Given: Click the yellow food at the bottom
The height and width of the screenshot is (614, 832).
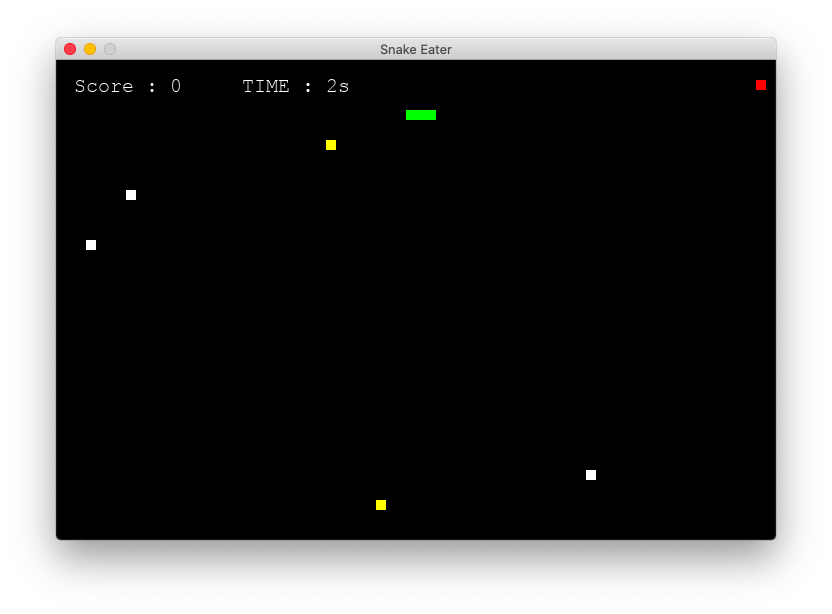Looking at the screenshot, I should (381, 505).
